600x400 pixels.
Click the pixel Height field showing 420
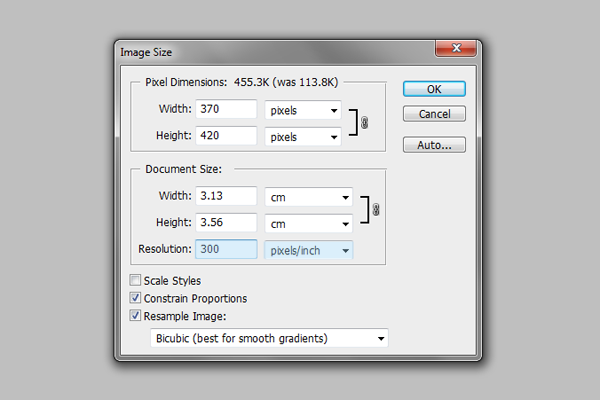pos(225,135)
